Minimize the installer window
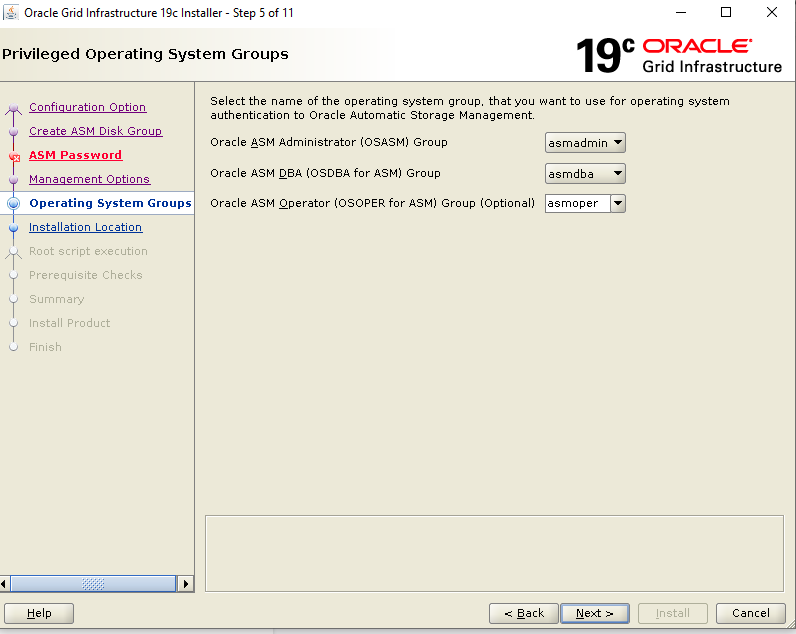Image resolution: width=796 pixels, height=634 pixels. pos(681,13)
